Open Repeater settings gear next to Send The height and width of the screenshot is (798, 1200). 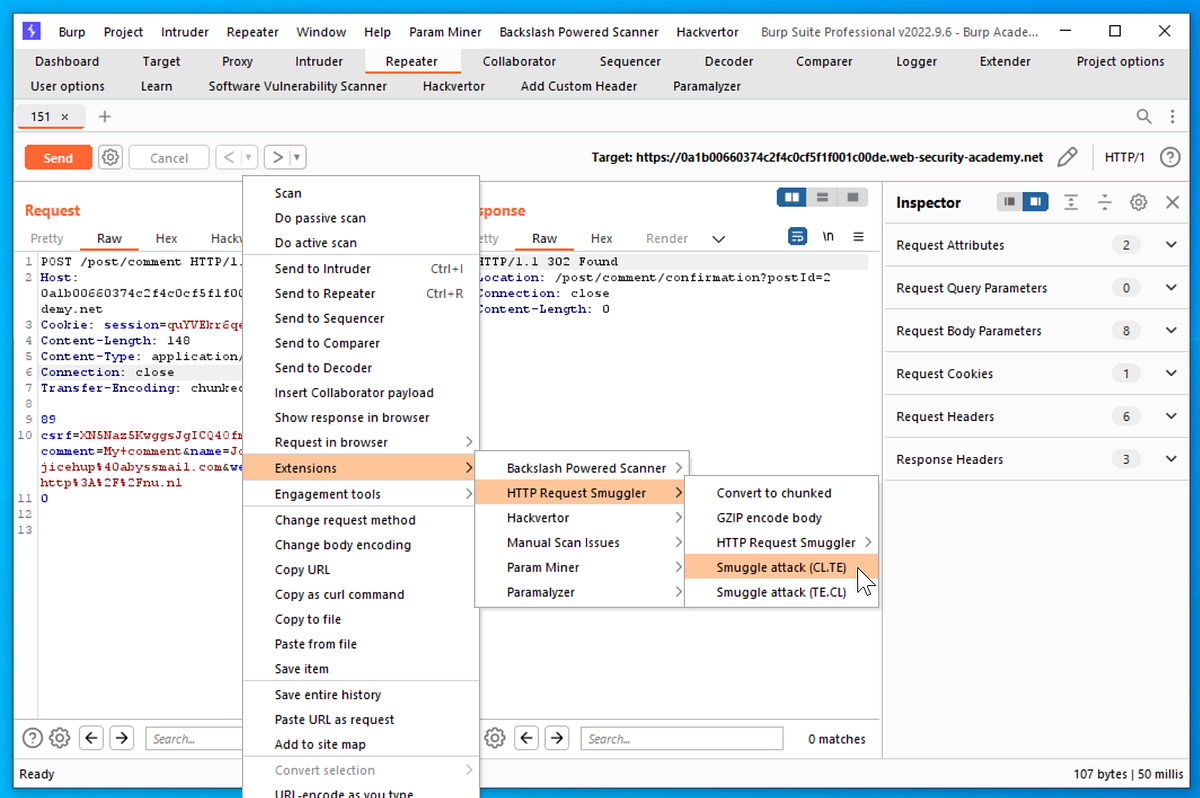(110, 157)
